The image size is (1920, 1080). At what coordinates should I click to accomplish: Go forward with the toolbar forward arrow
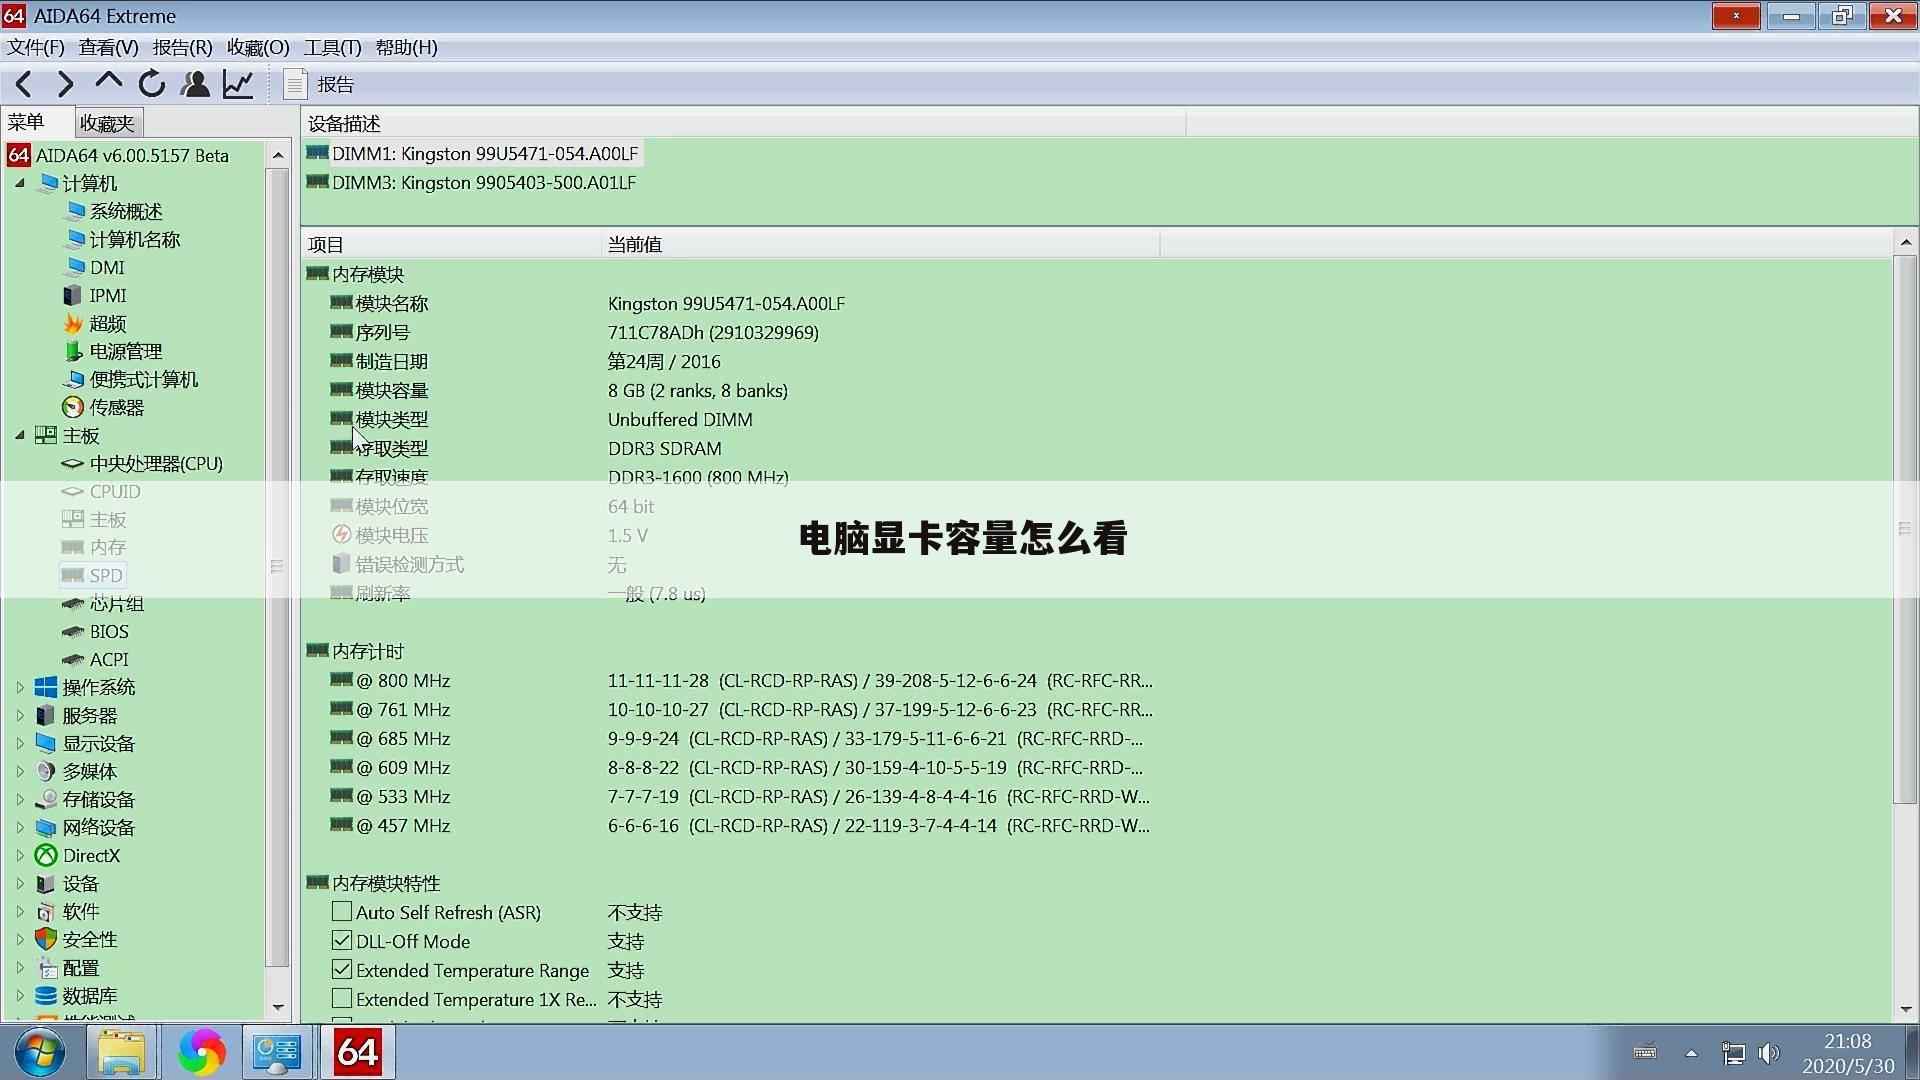[x=66, y=85]
